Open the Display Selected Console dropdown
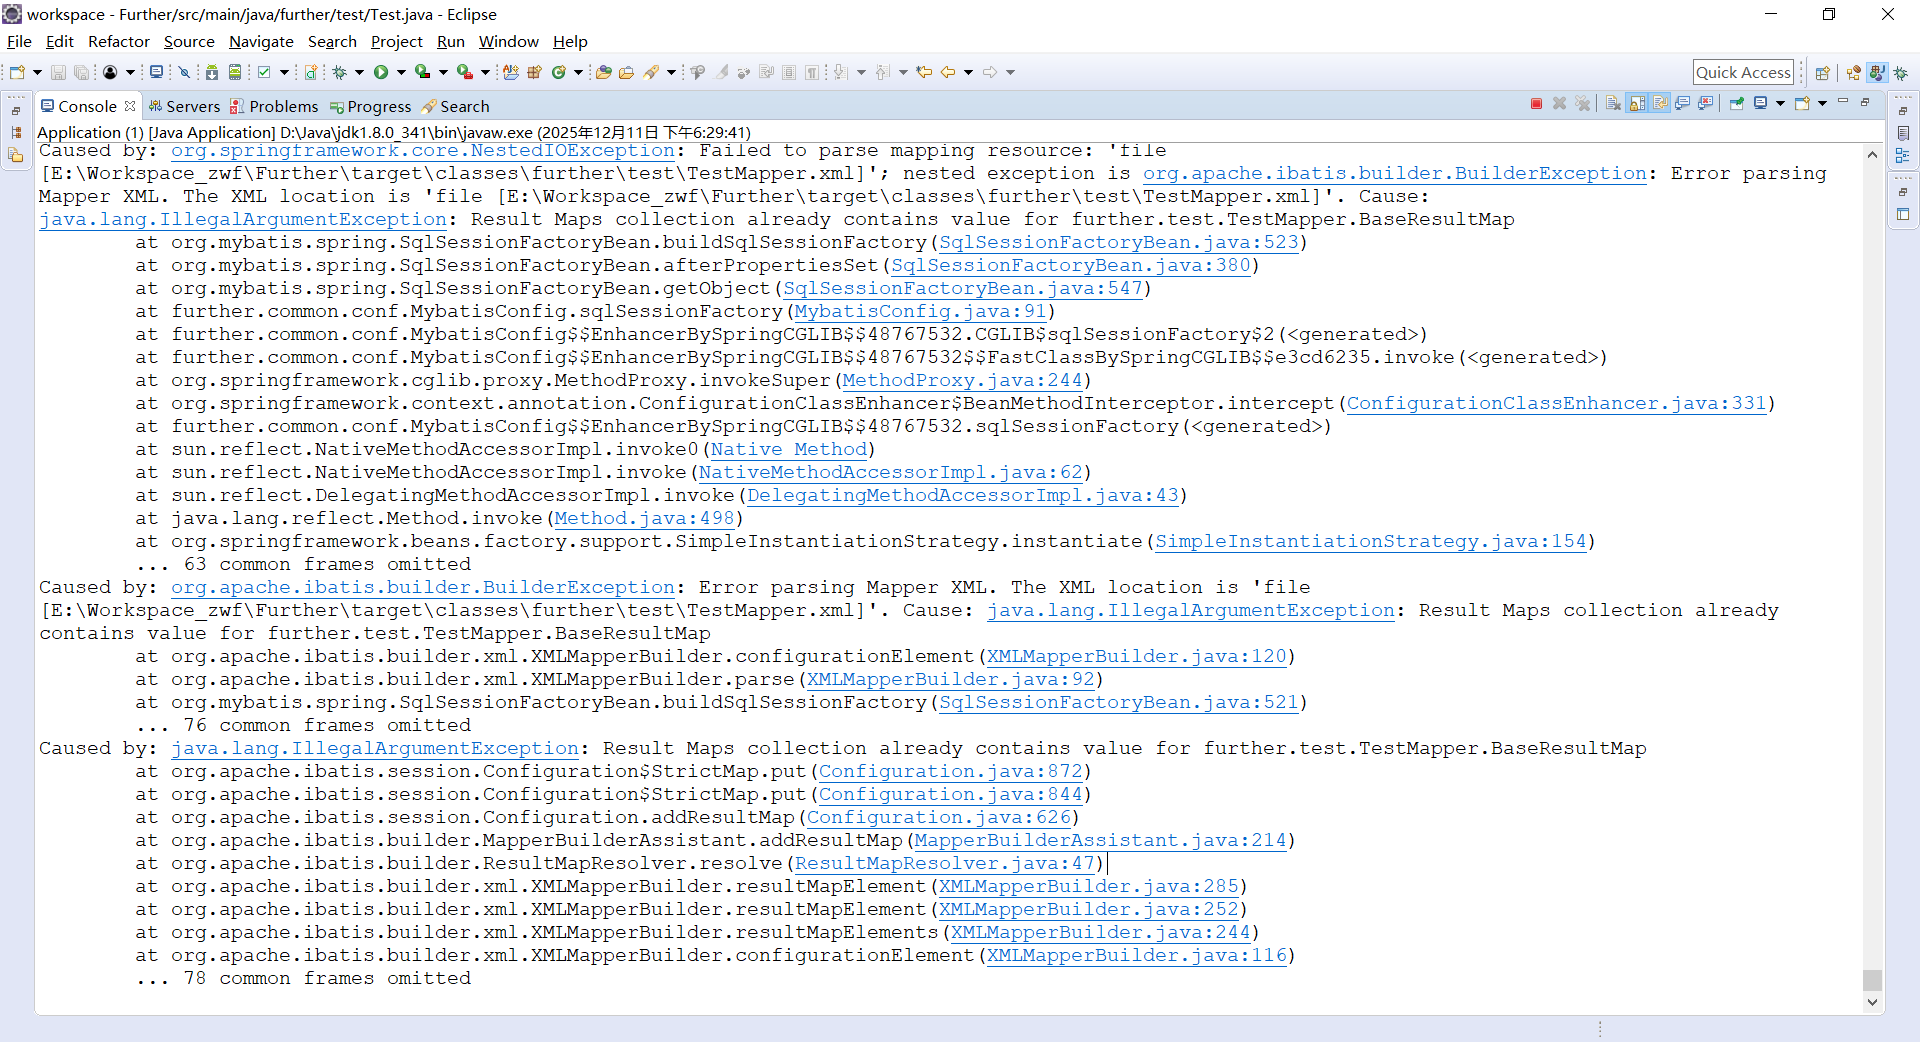Viewport: 1920px width, 1042px height. tap(1782, 103)
